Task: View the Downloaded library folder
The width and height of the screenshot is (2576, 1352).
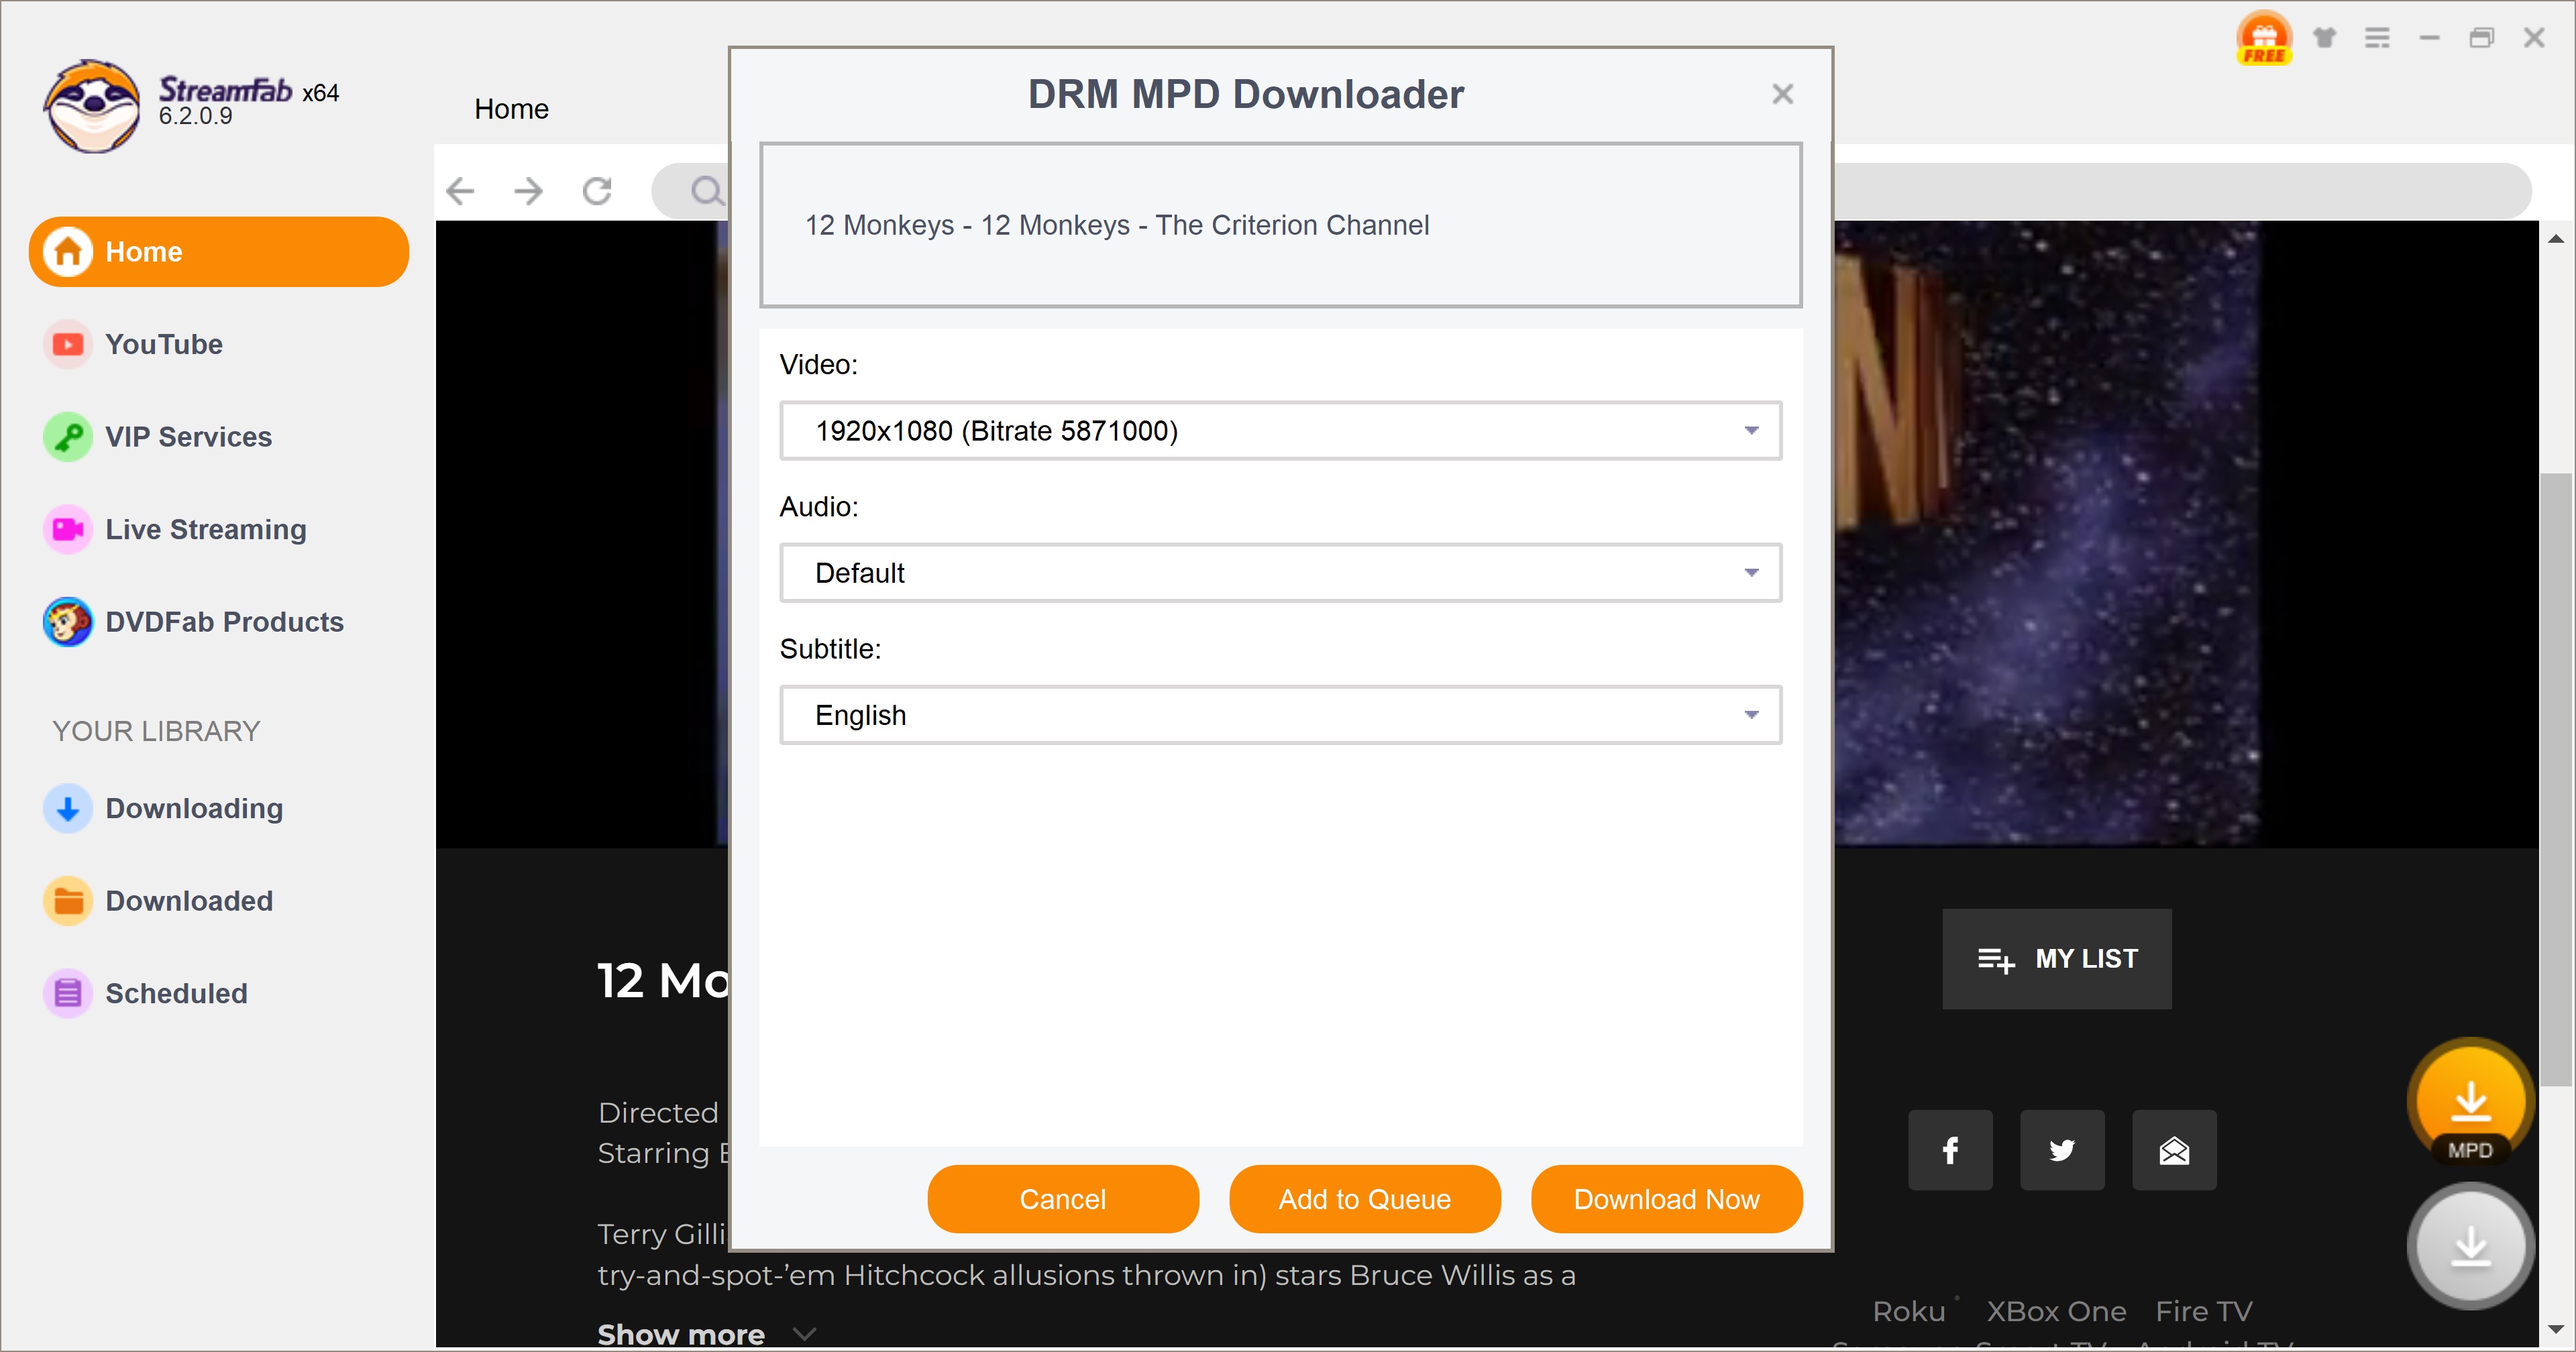Action: (x=189, y=901)
